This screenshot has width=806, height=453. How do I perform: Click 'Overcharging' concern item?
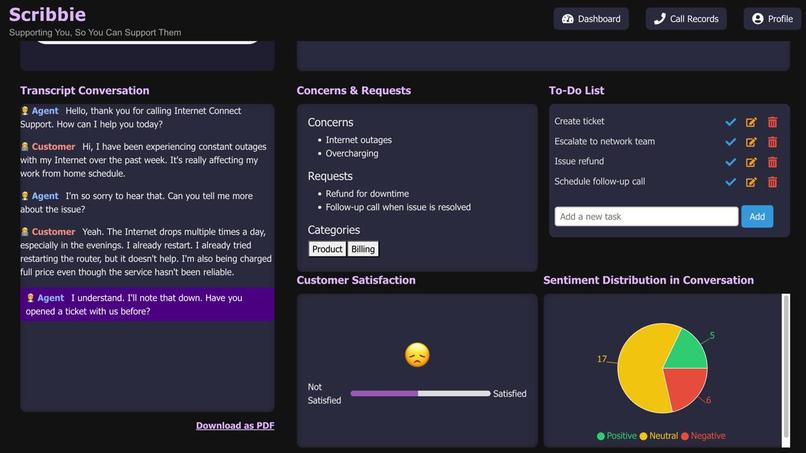pyautogui.click(x=352, y=153)
